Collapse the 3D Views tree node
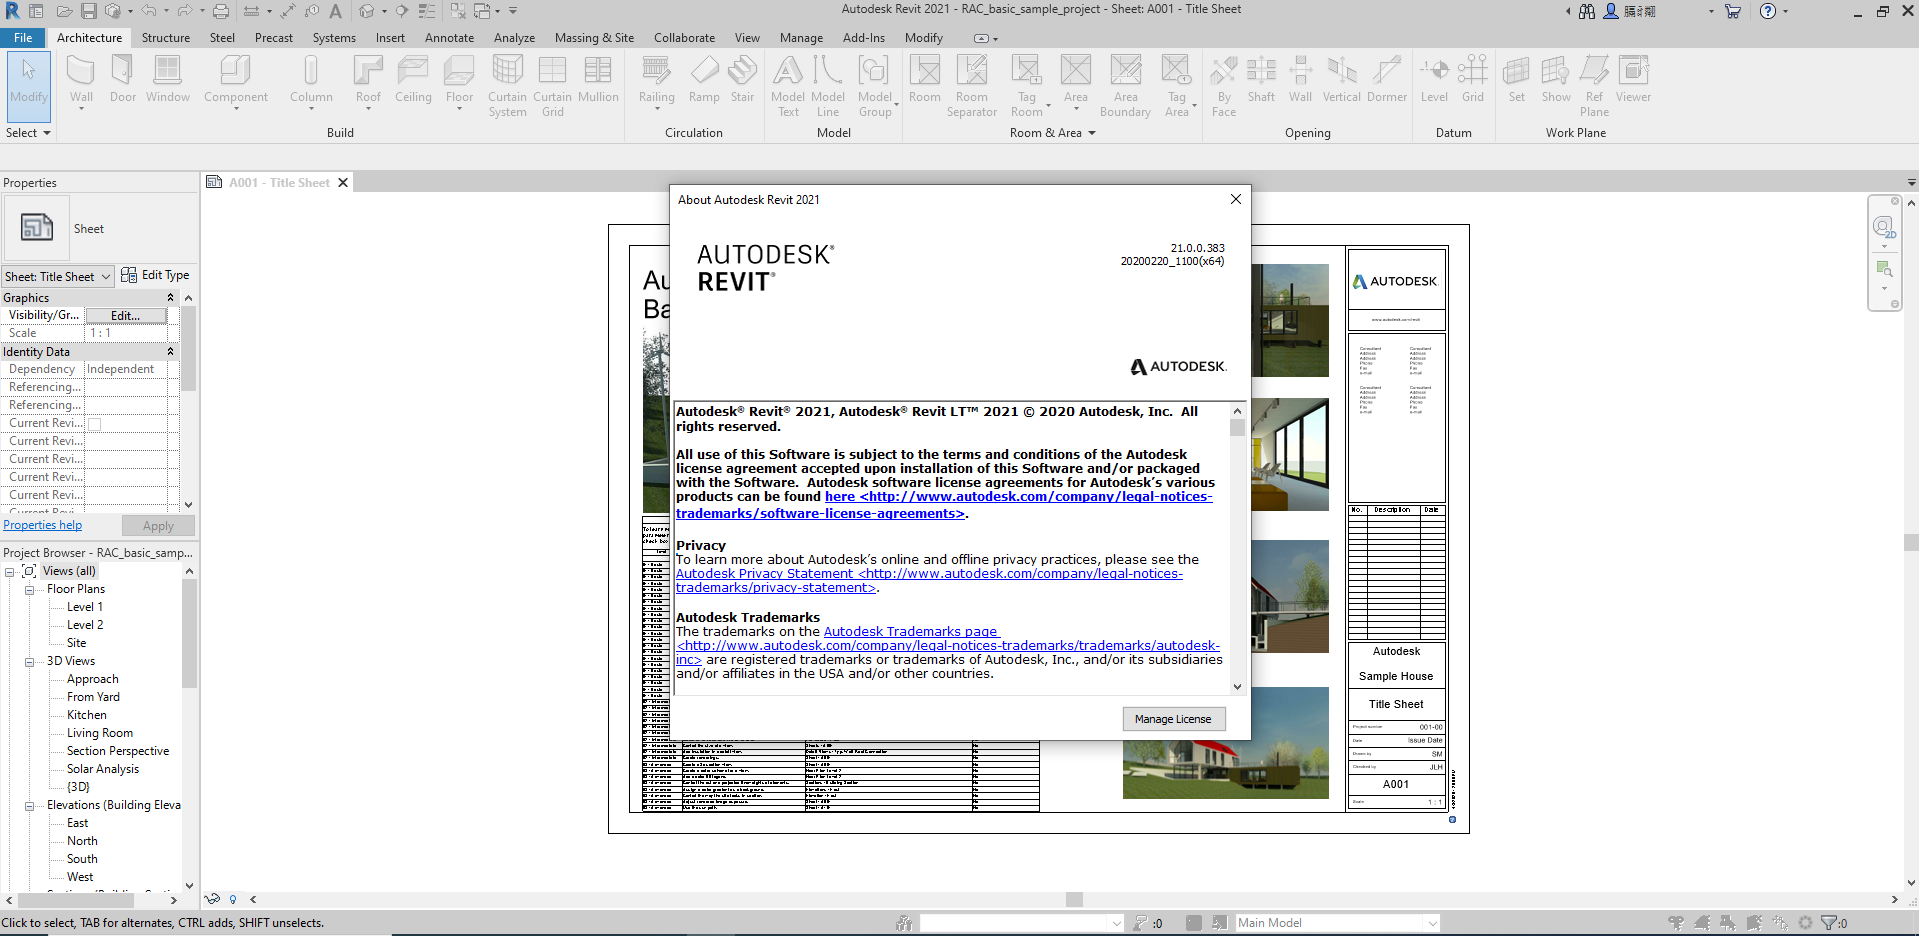The image size is (1919, 936). click(x=29, y=662)
